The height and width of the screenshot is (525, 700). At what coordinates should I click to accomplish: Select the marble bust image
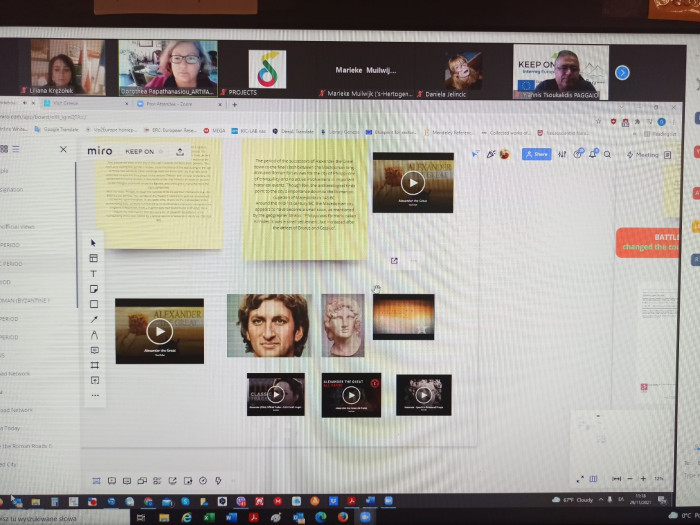click(343, 325)
